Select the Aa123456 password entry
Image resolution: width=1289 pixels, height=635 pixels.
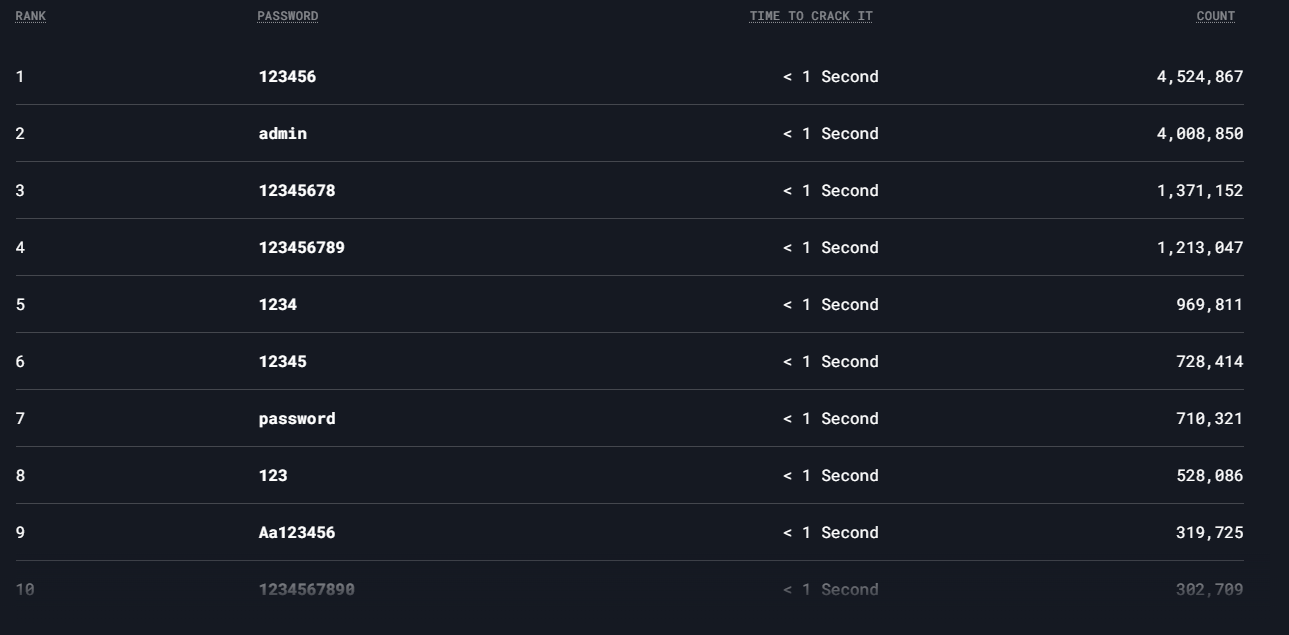297,532
